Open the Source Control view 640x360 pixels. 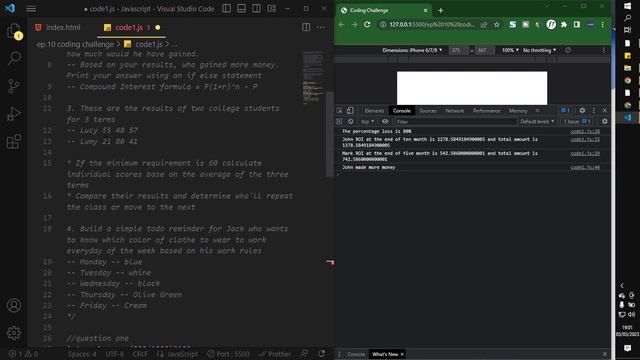coord(14,86)
